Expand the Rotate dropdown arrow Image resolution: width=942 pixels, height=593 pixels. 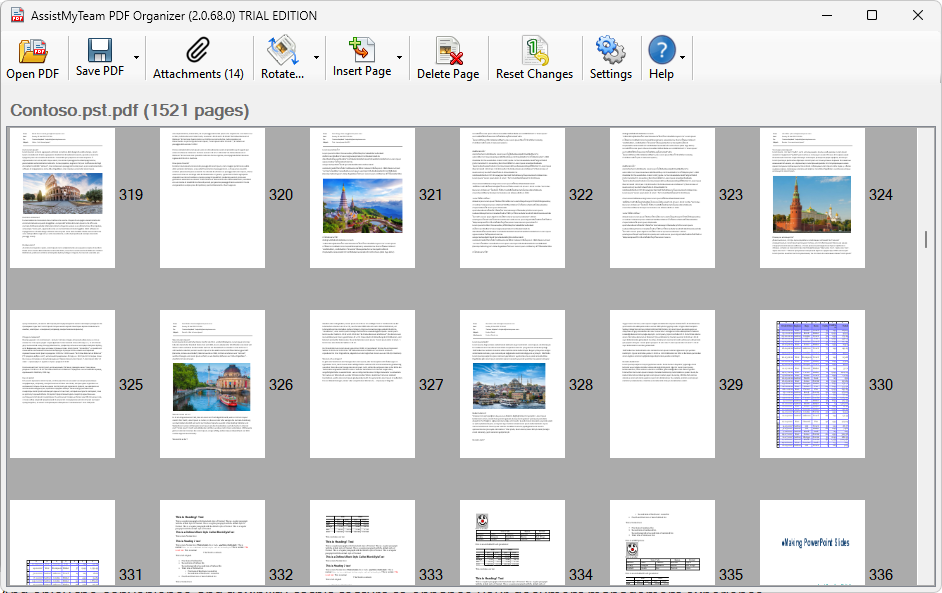click(x=316, y=58)
